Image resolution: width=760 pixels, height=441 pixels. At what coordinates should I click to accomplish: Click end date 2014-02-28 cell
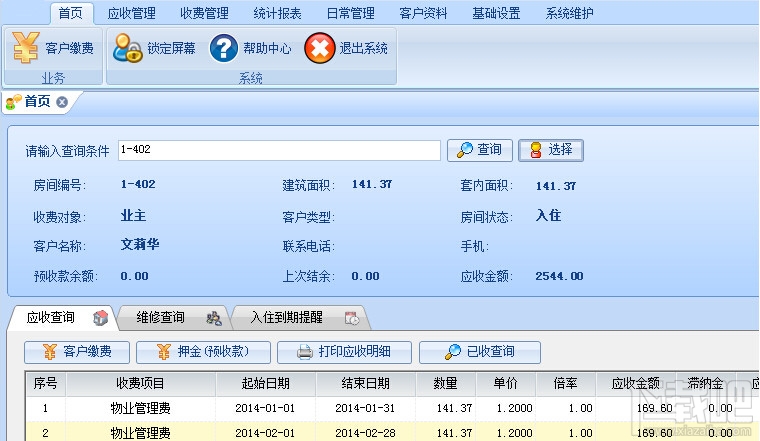(x=365, y=433)
